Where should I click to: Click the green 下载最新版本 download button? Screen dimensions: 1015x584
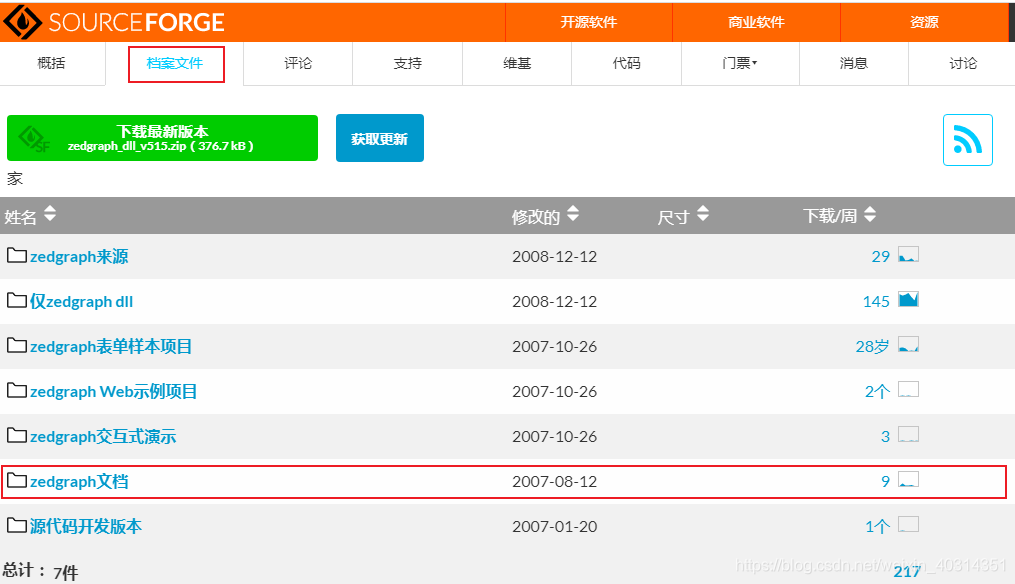point(162,138)
